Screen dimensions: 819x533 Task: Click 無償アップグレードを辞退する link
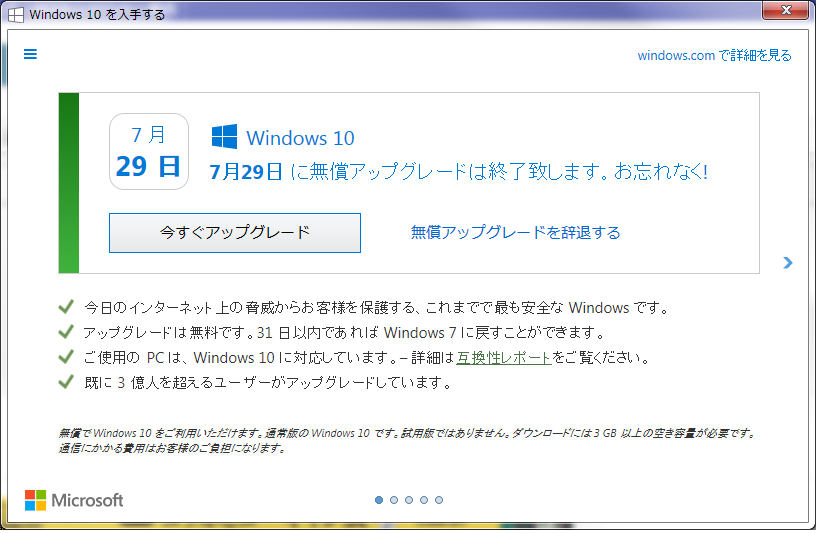coord(516,232)
